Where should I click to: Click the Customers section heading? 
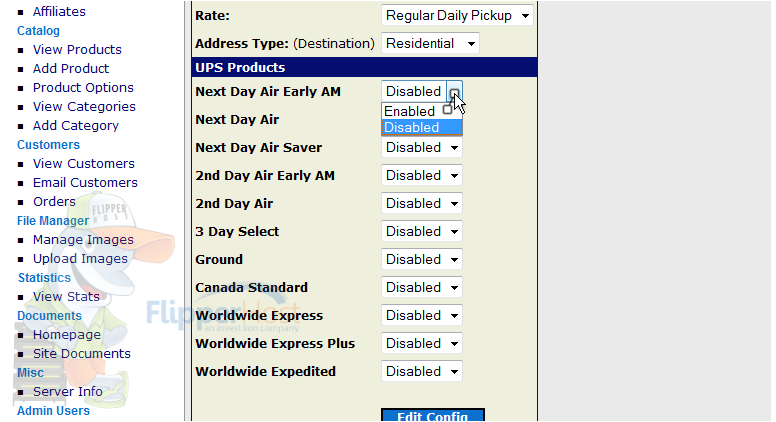coord(48,144)
